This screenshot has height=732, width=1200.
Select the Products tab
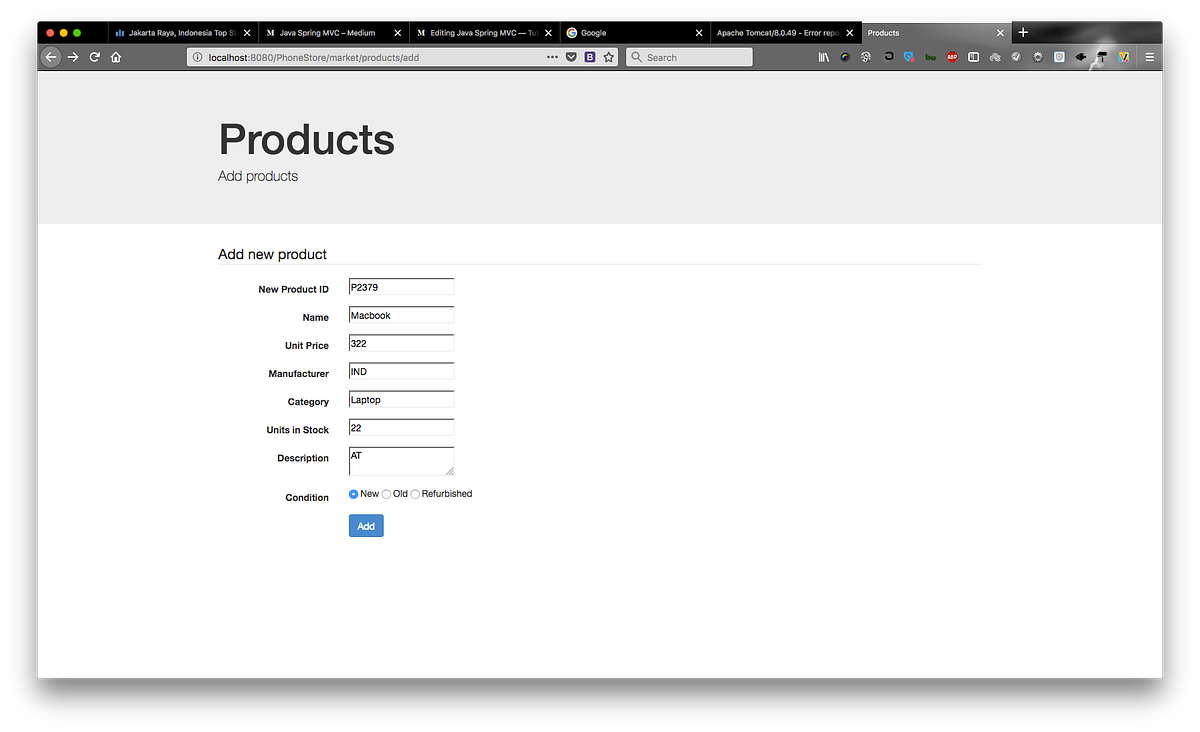click(x=936, y=33)
